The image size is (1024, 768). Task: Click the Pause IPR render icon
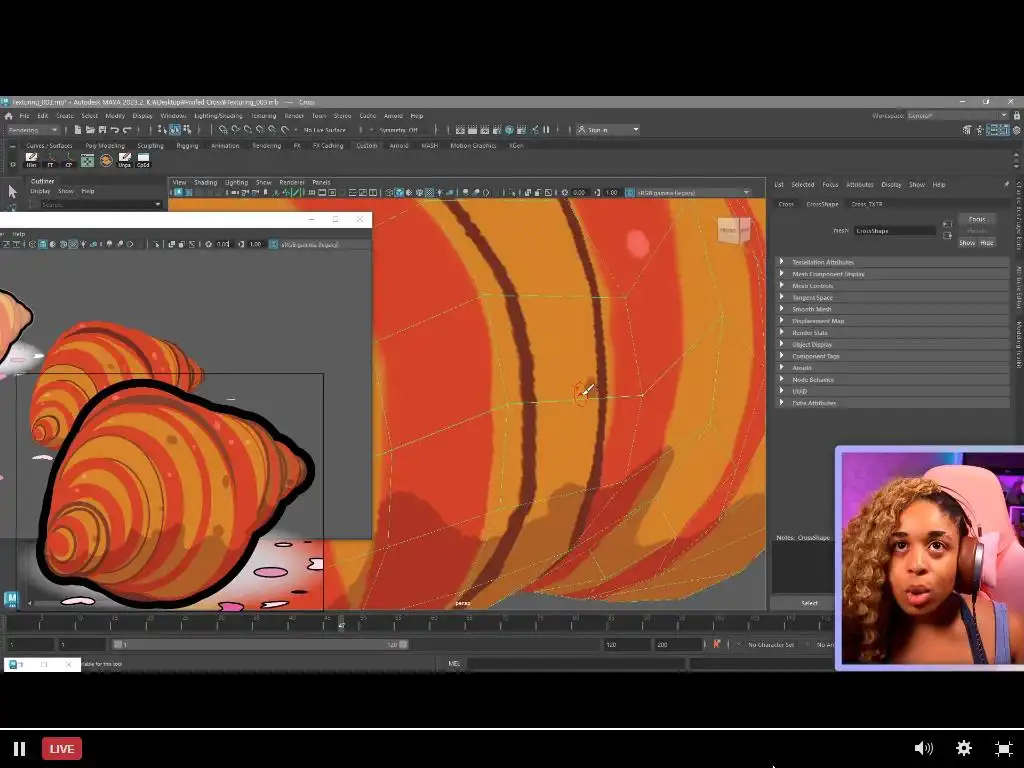point(547,130)
